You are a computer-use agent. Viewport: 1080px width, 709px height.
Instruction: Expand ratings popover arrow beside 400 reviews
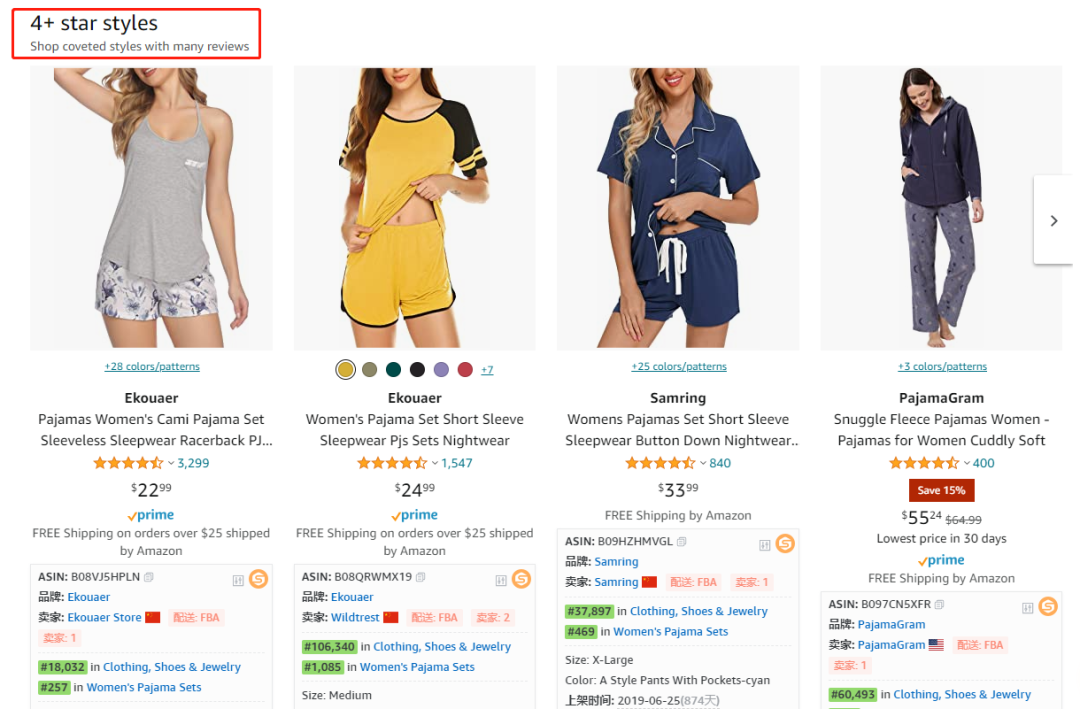[967, 463]
